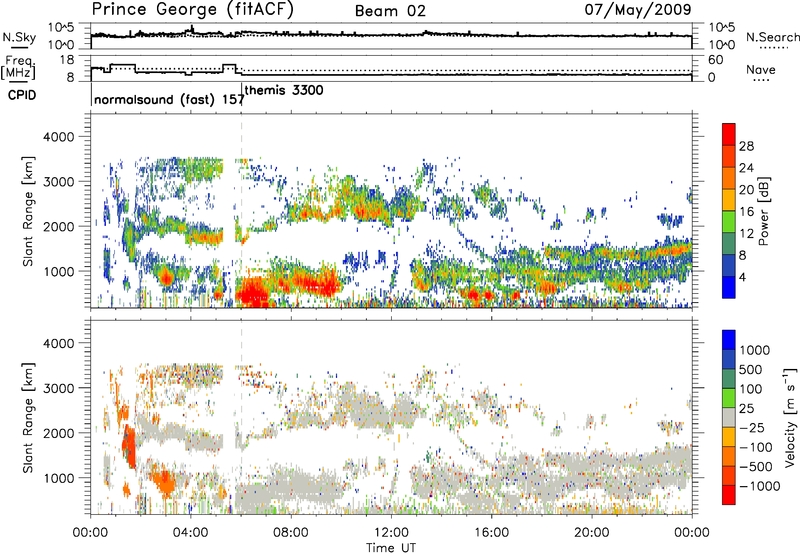This screenshot has height=554, width=800.
Task: Click the orange -100 to -500 velocity colorbar segment
Action: coord(729,456)
